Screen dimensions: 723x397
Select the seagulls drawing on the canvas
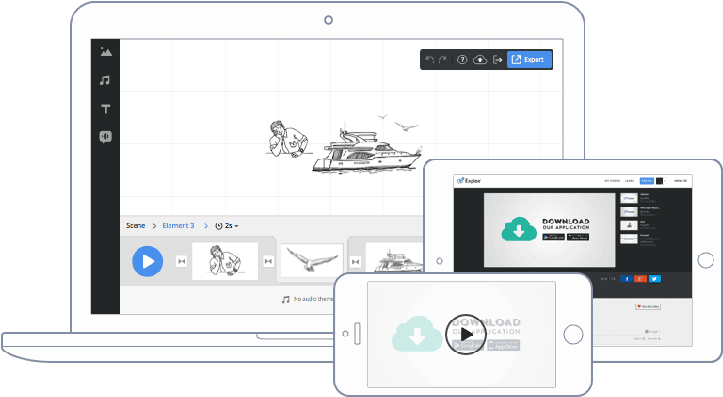(x=399, y=123)
